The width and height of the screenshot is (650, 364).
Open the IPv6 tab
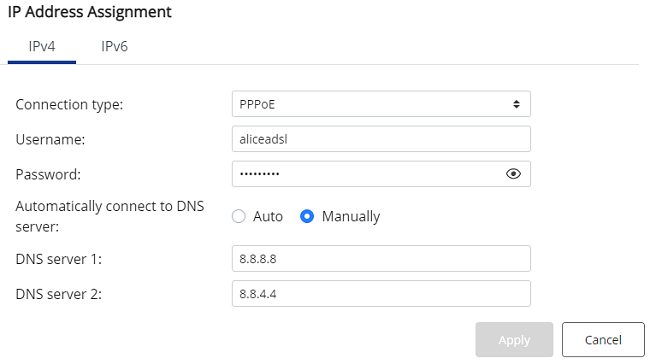tap(114, 46)
